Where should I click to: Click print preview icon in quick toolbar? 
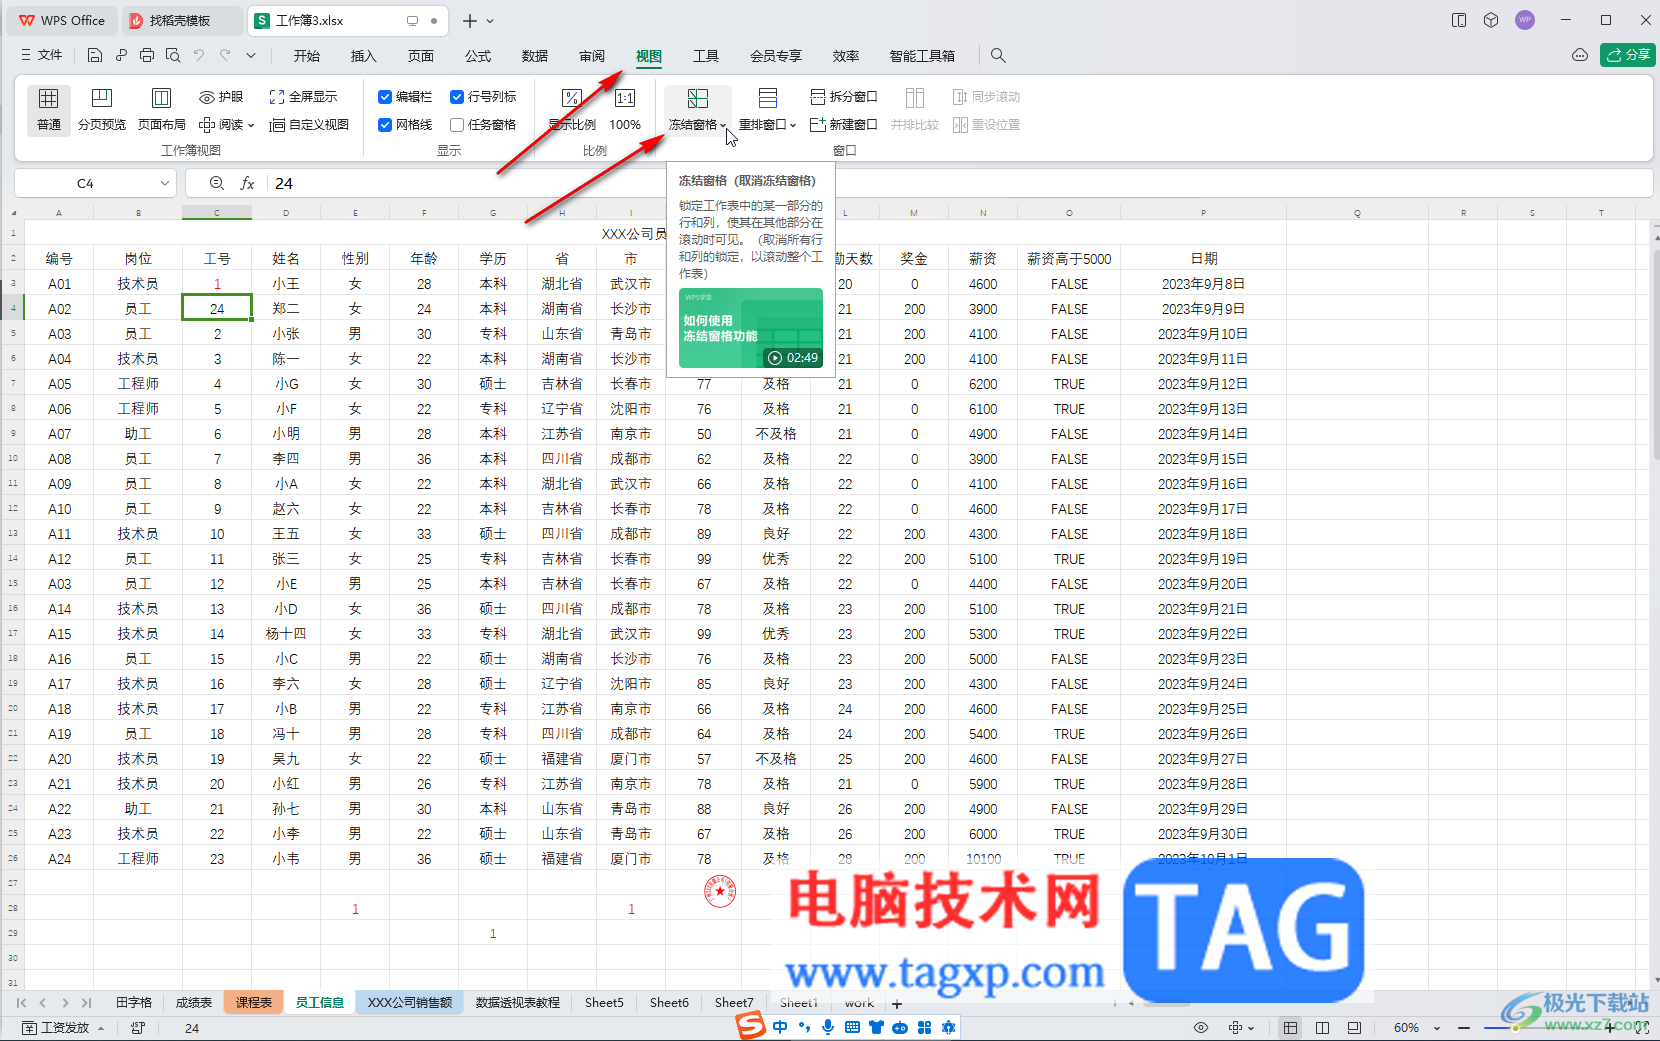point(173,56)
